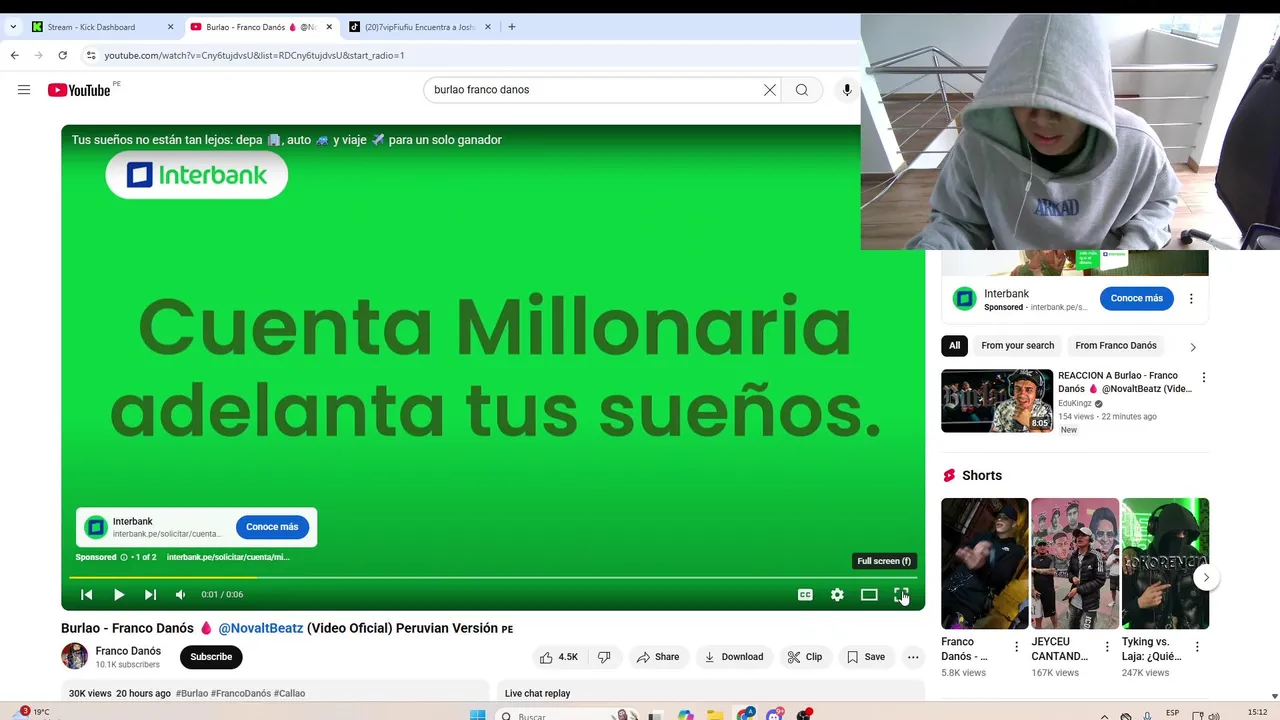Screen dimensions: 1280x720
Task: Open taskbar weather widget 19°C
Action: pos(34,712)
